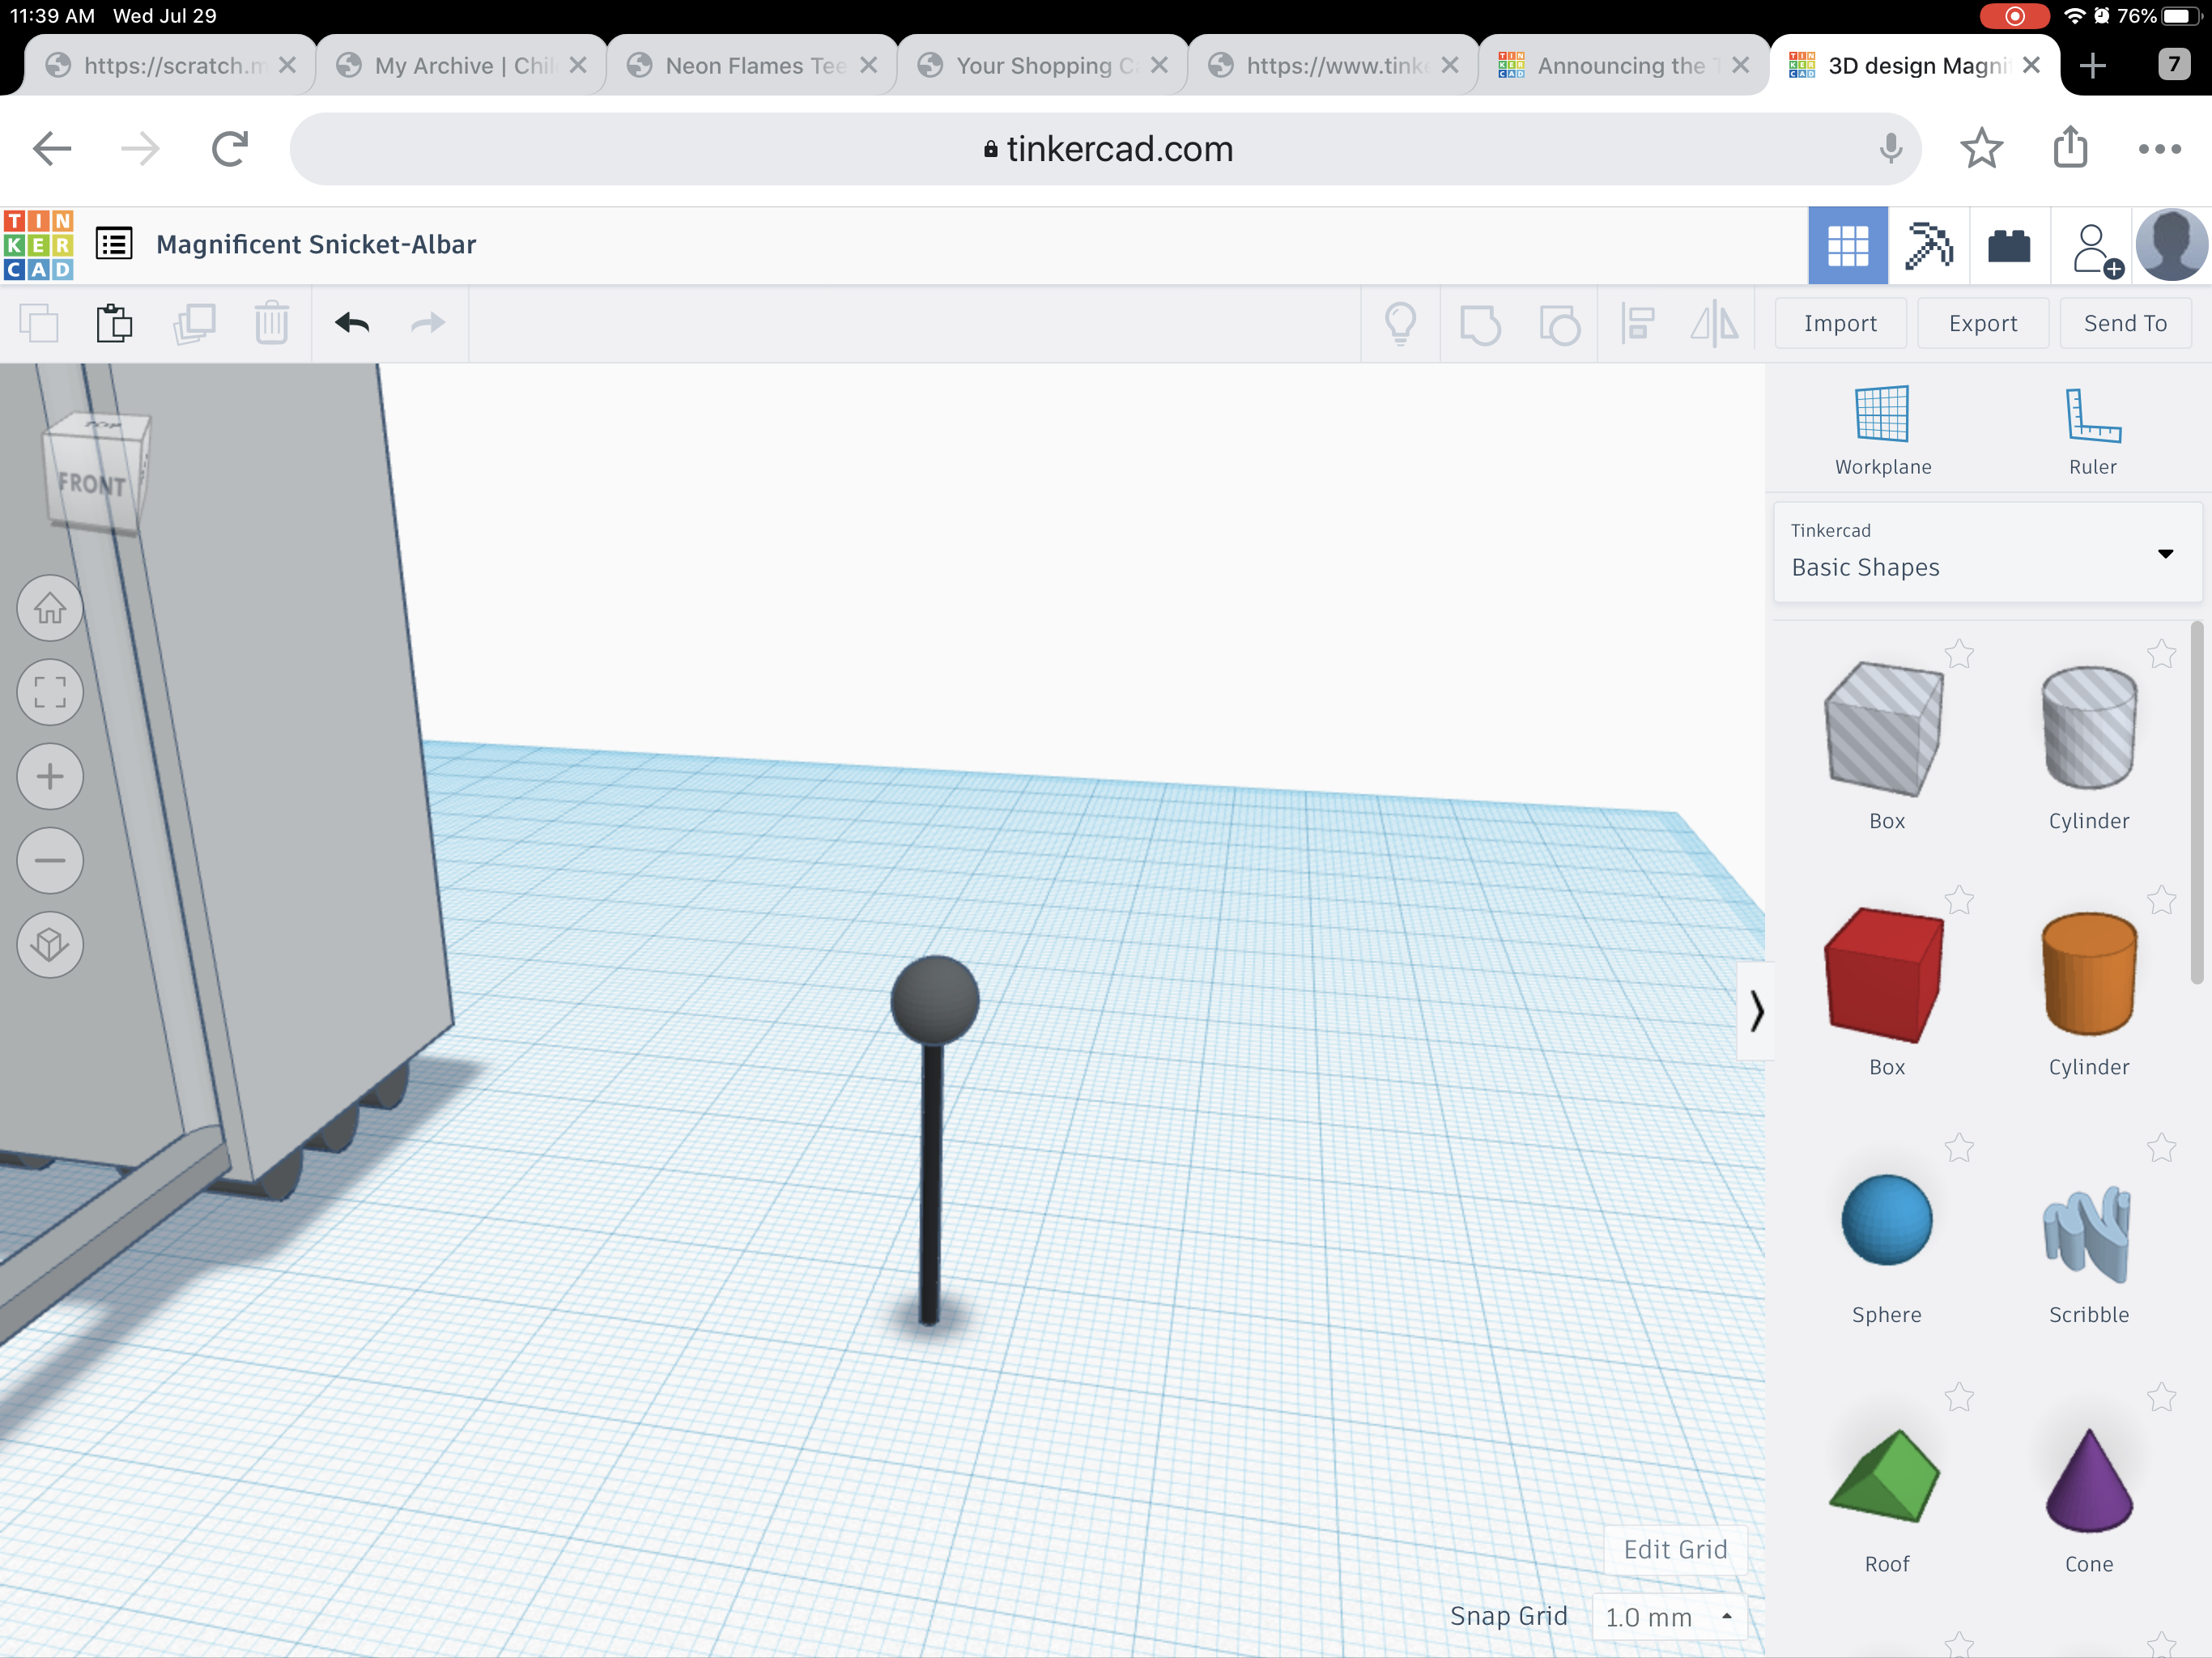Select the Ruler tool

[x=2092, y=430]
